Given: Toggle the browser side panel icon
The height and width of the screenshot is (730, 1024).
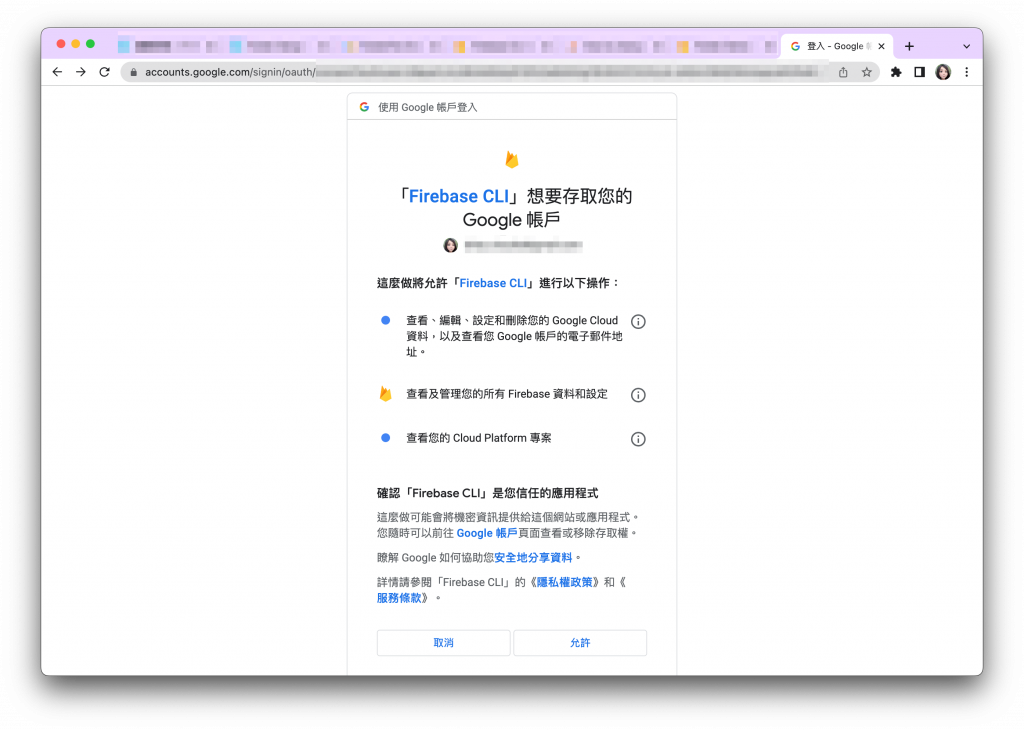Looking at the screenshot, I should pyautogui.click(x=920, y=72).
